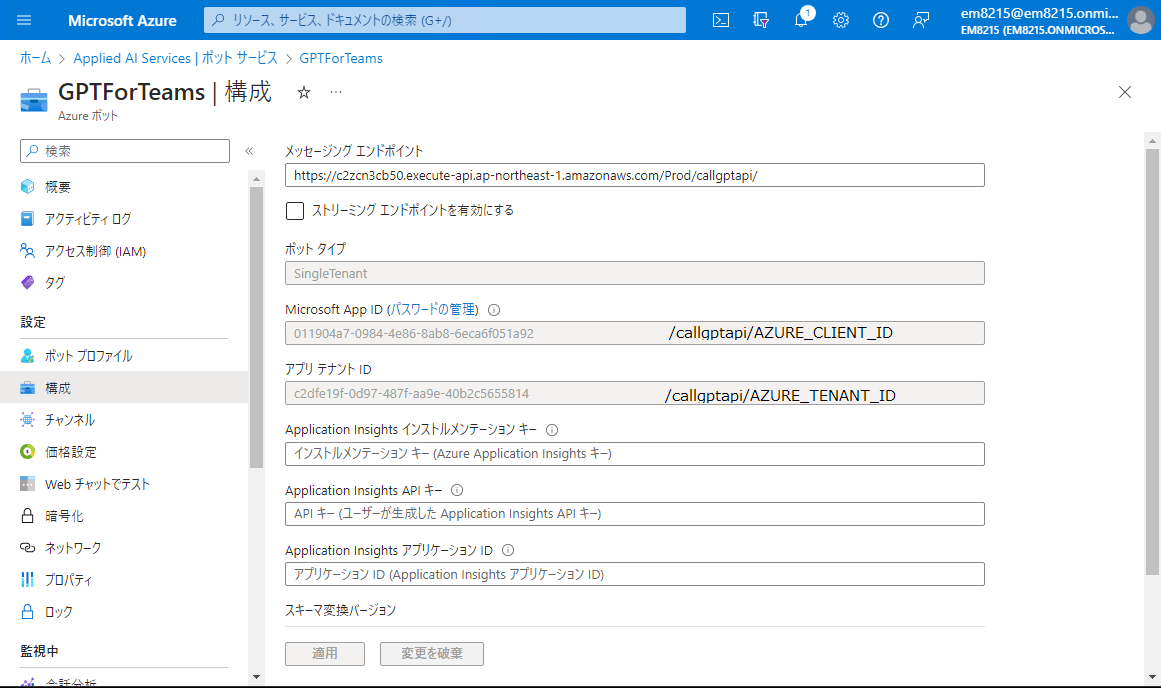The width and height of the screenshot is (1161, 688).
Task: Go to ホーム breadcrumb link
Action: click(x=36, y=59)
